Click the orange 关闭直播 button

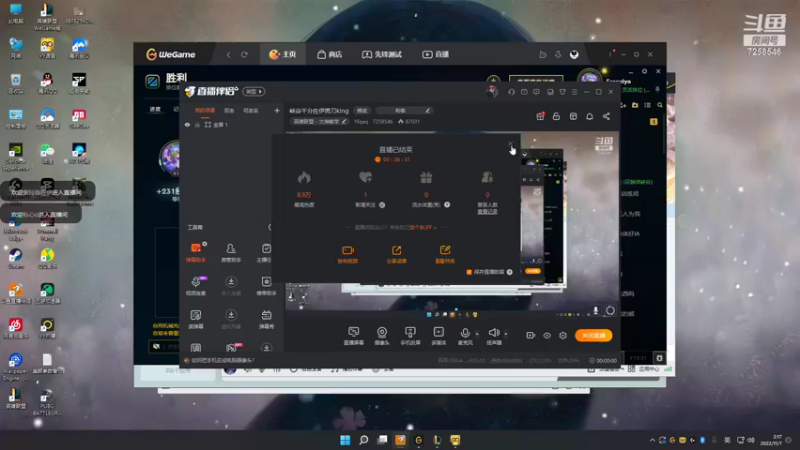[x=593, y=335]
